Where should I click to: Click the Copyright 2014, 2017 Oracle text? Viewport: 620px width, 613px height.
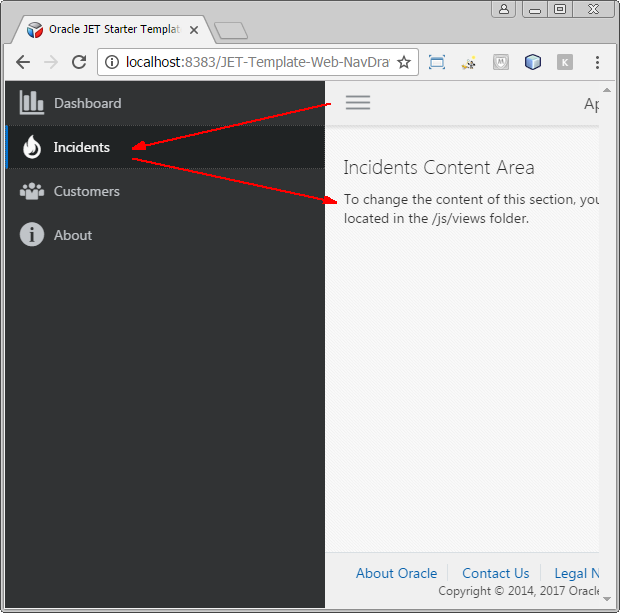click(518, 591)
